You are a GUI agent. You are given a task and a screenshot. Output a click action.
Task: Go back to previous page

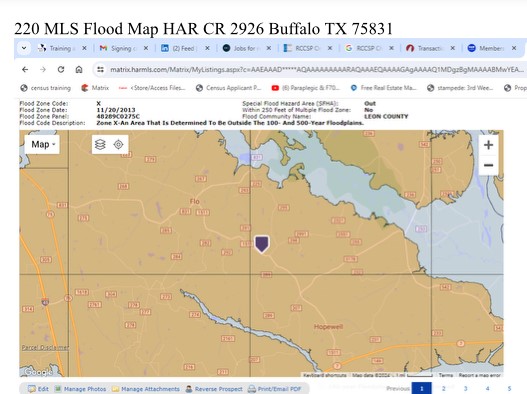click(25, 70)
